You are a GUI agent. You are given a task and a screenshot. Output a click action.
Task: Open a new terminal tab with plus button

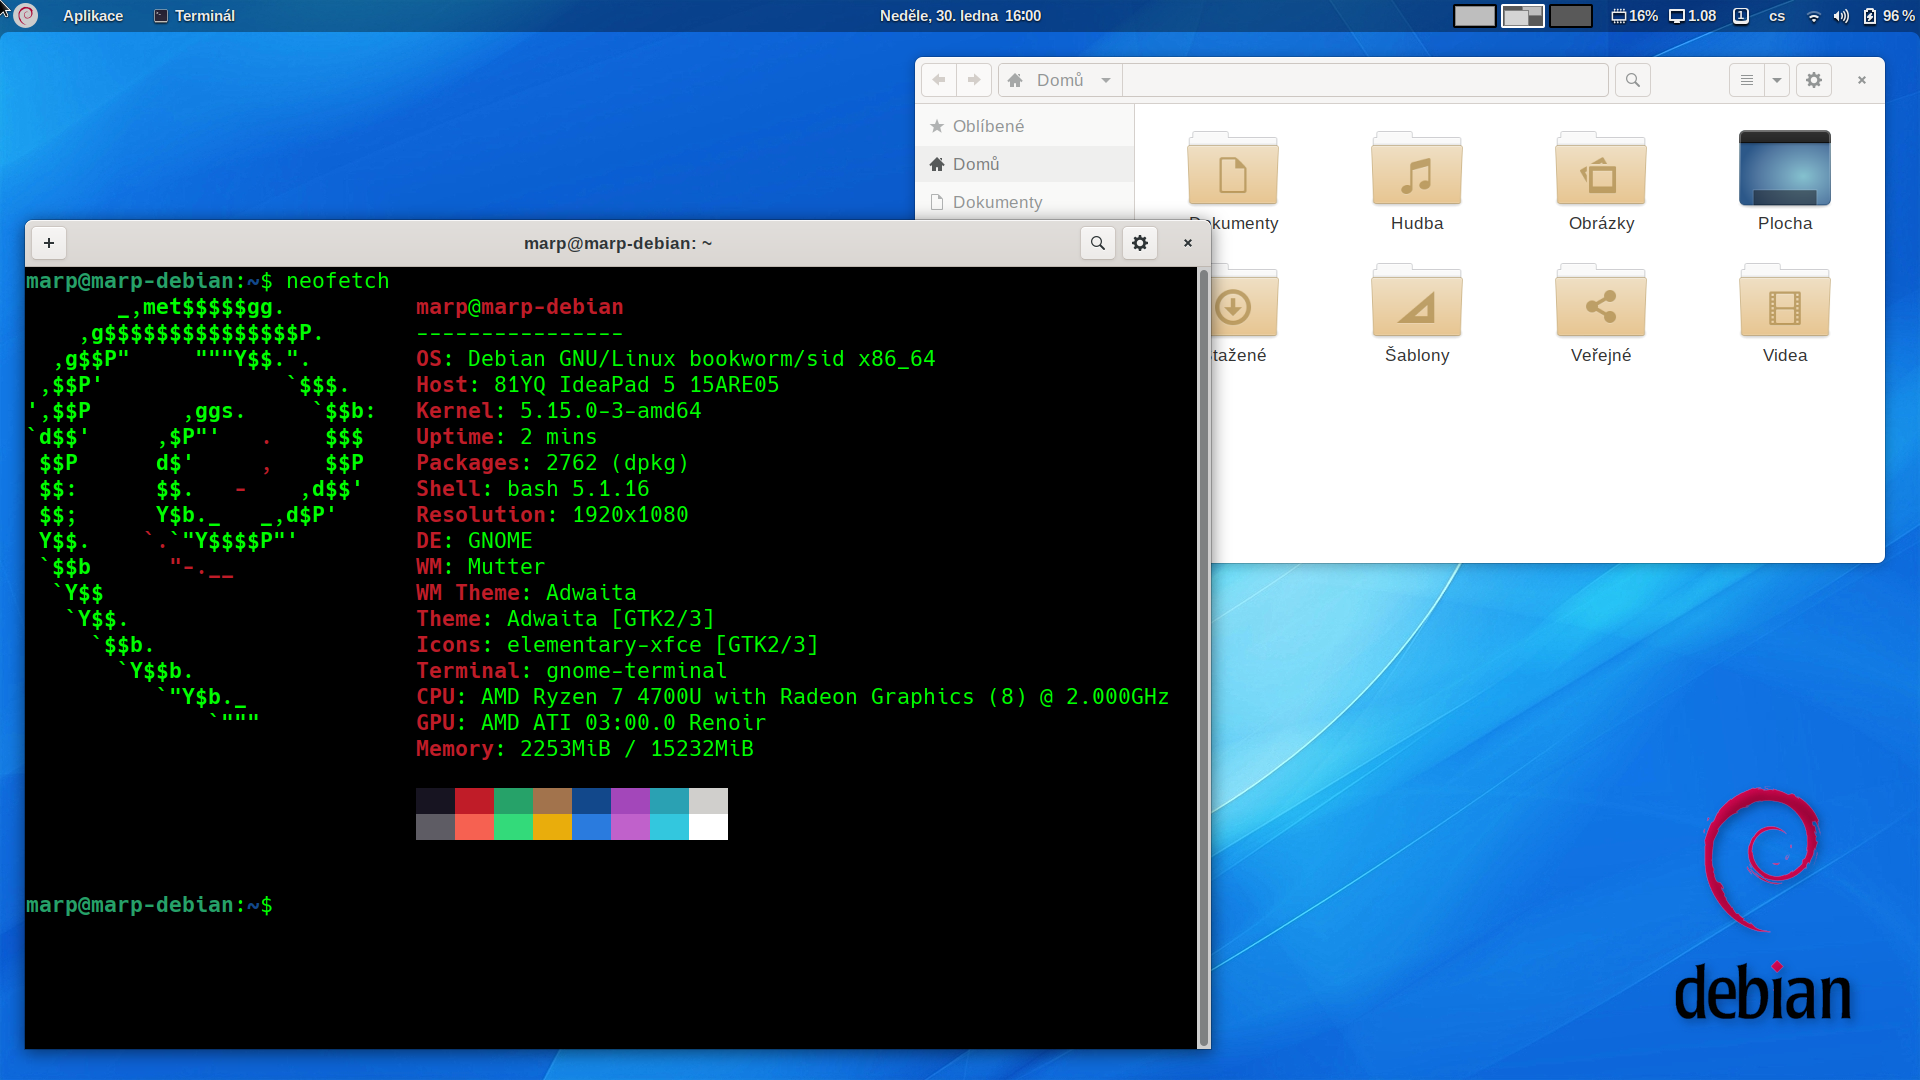tap(49, 243)
